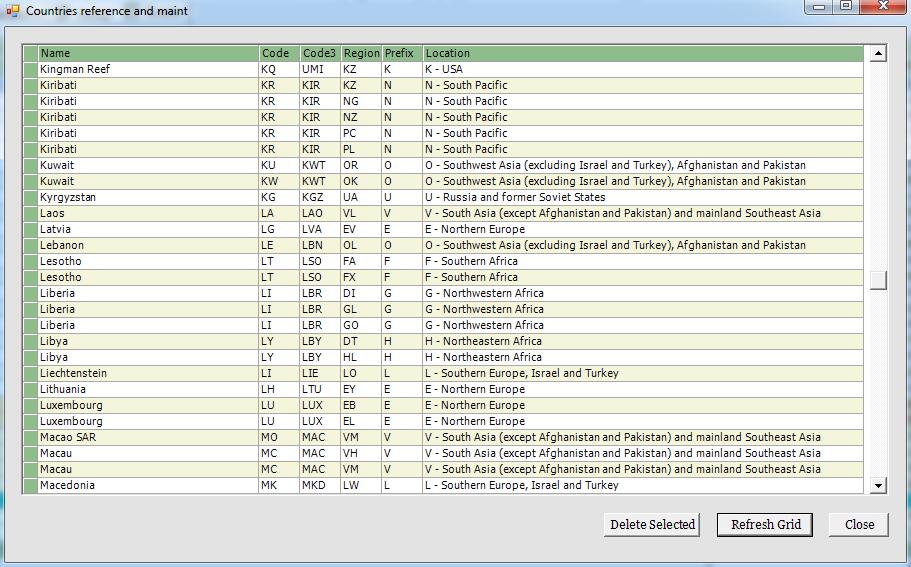Select row header of Macedonia row
911x567 pixels.
click(30, 485)
